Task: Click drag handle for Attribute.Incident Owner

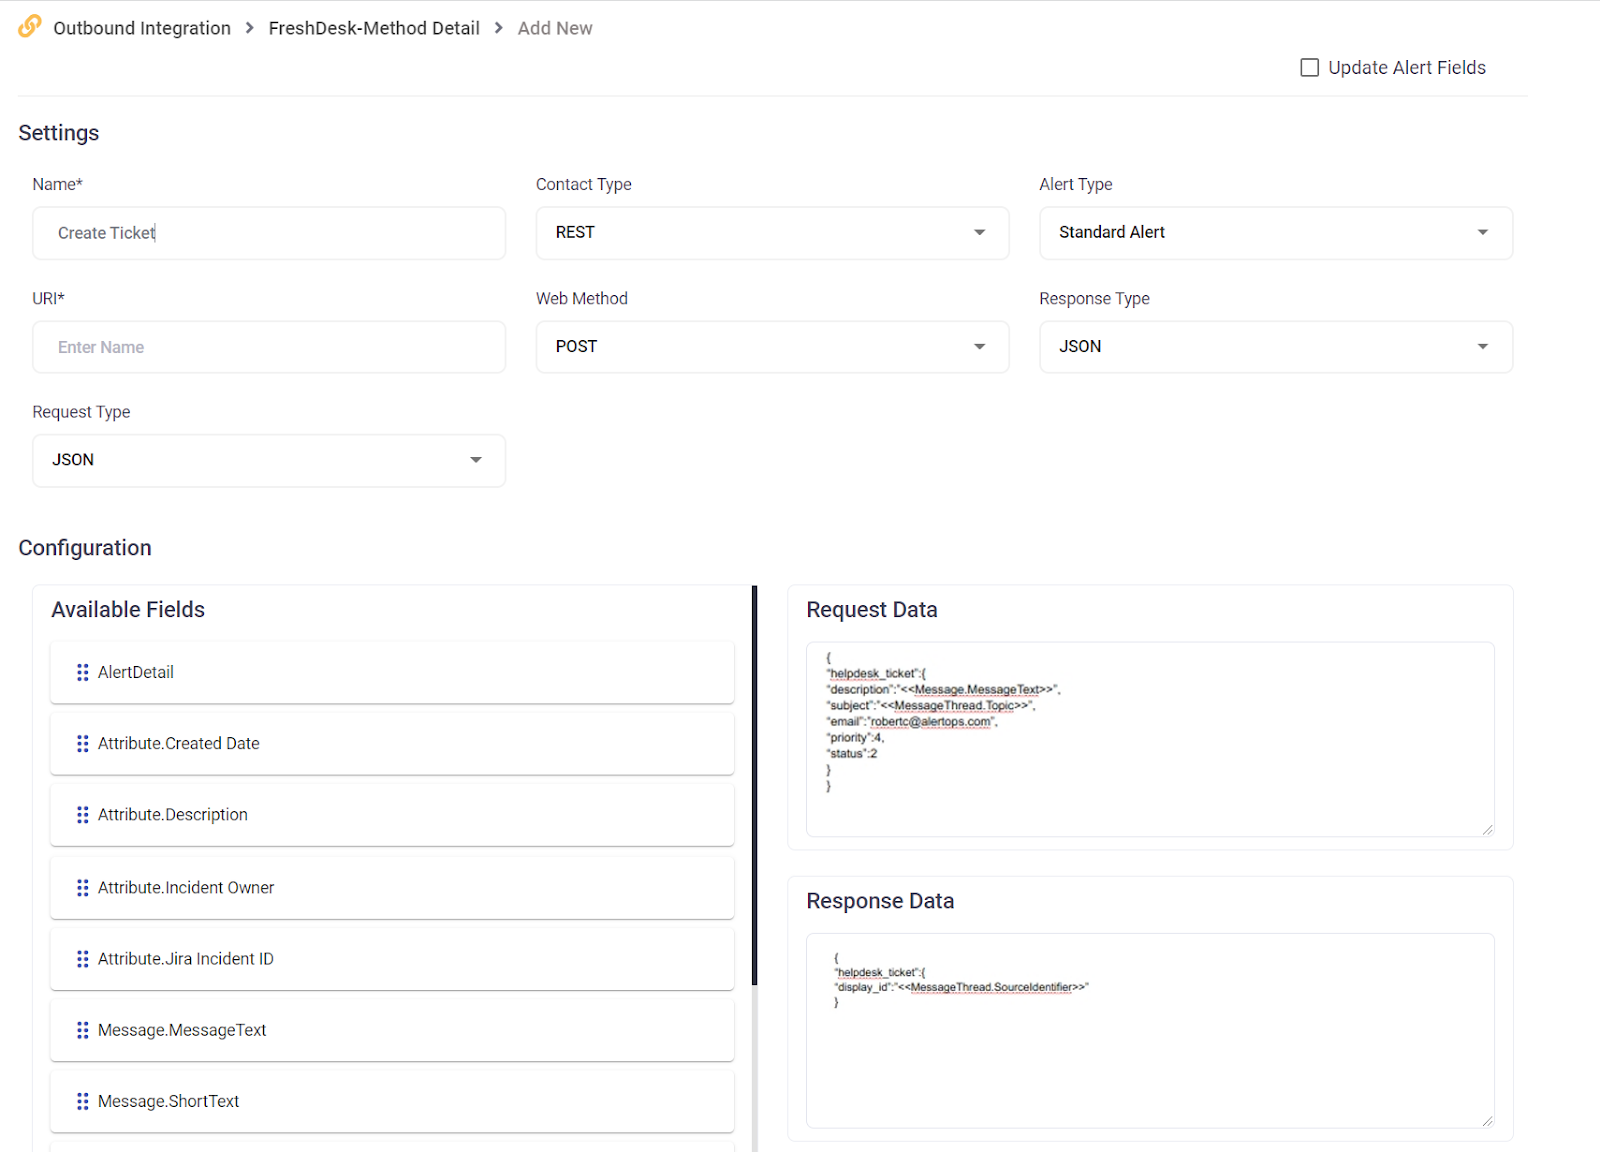Action: point(83,888)
